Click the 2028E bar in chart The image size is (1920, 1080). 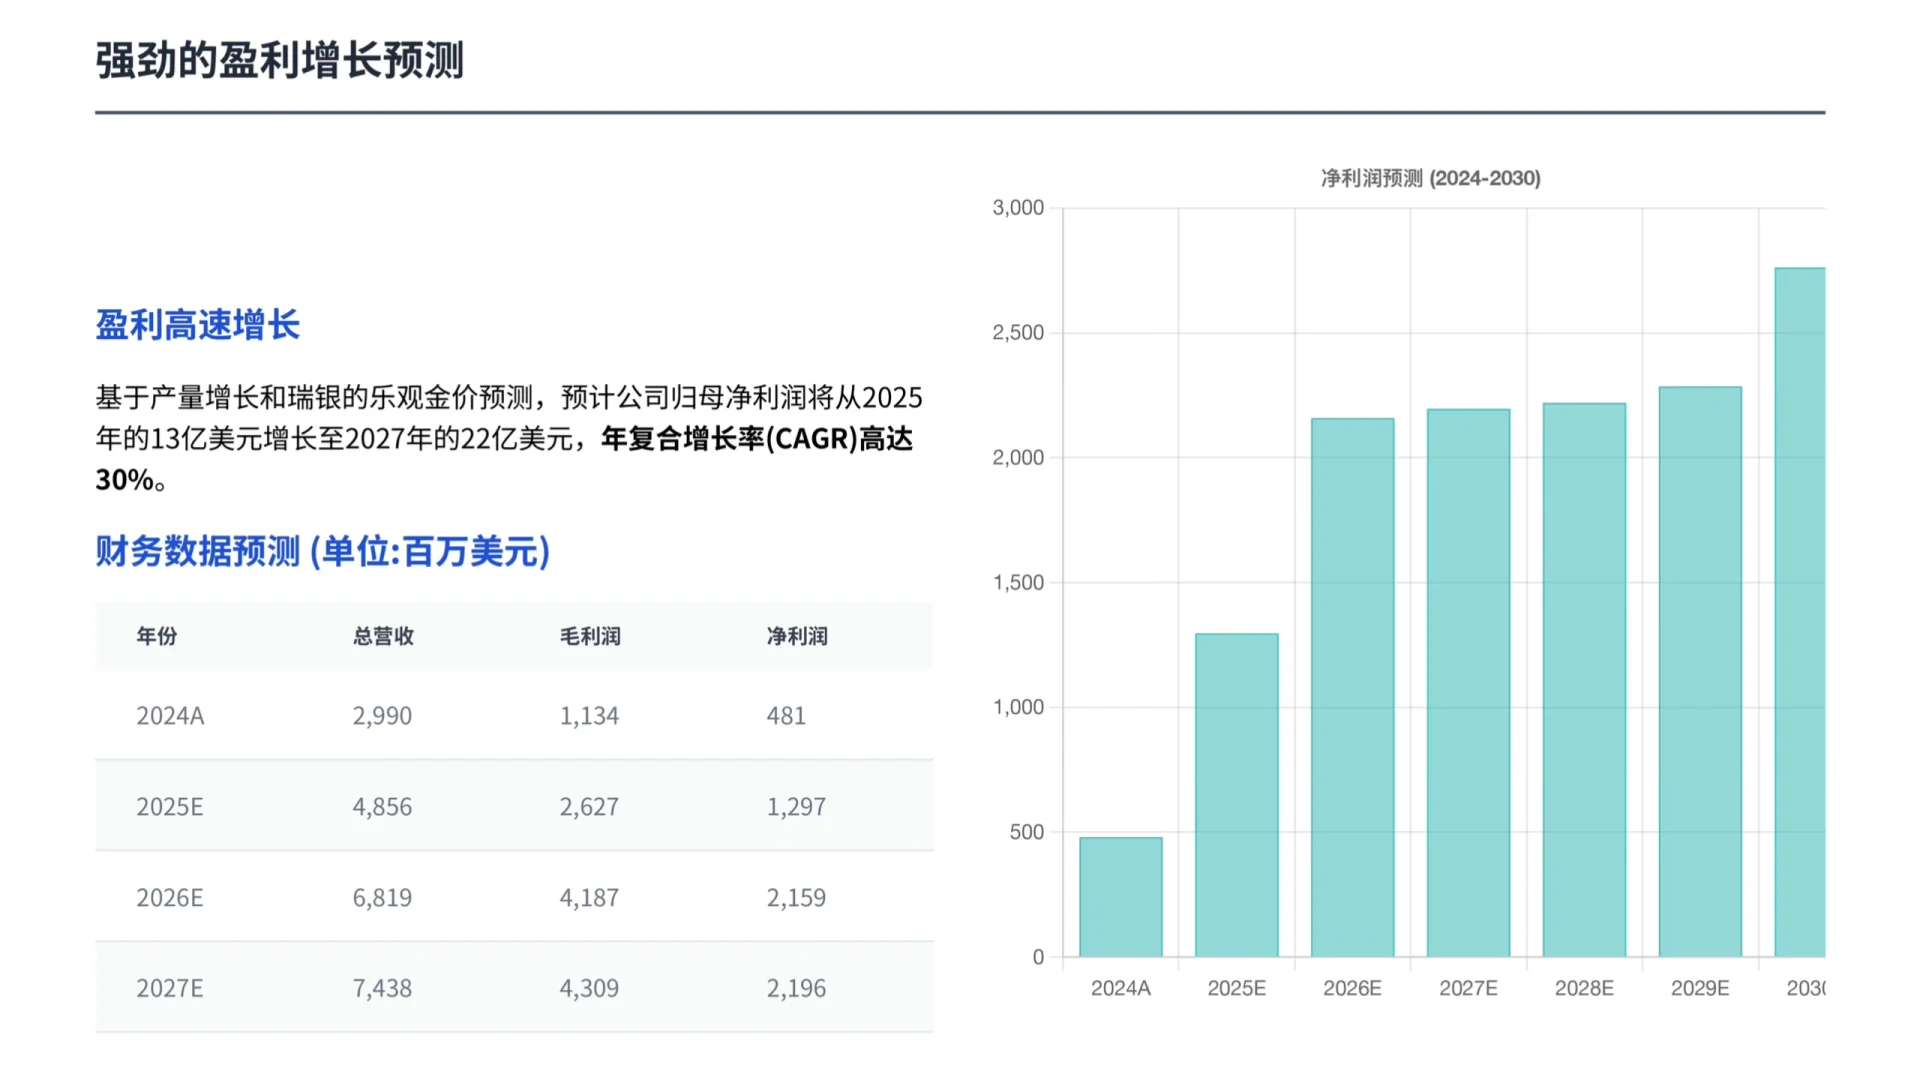point(1584,680)
